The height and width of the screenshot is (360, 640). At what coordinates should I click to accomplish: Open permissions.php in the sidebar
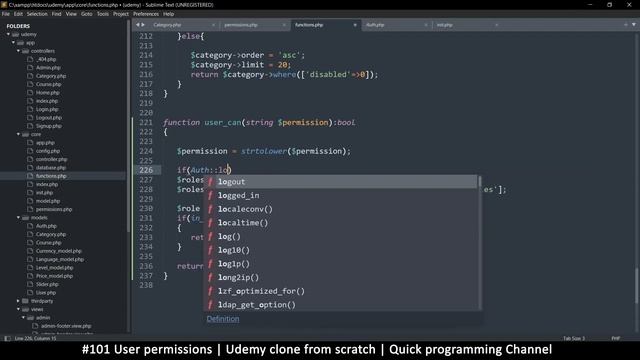tap(54, 209)
